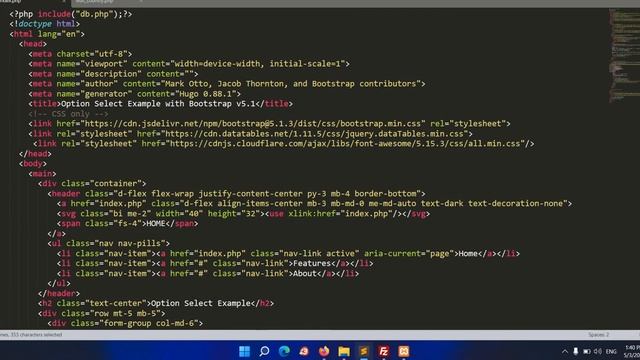Screen dimensions: 640x360
Task: Click the font-awesome all.min.css link
Action: (x=284, y=144)
